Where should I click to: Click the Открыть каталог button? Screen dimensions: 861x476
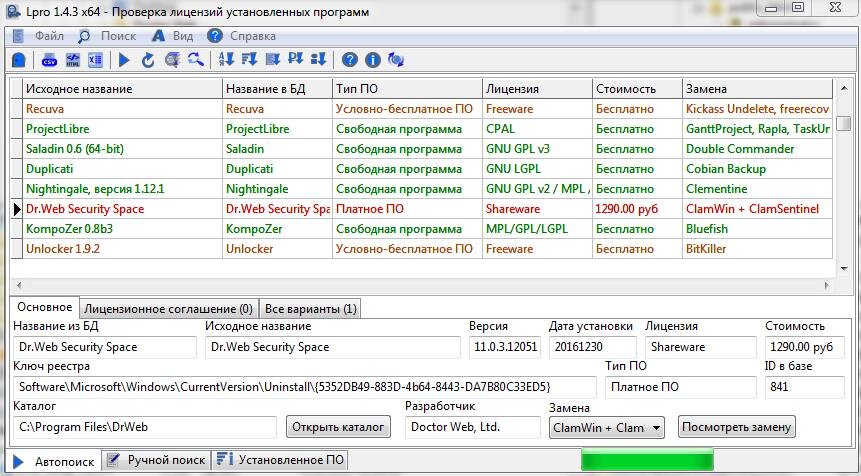point(338,427)
